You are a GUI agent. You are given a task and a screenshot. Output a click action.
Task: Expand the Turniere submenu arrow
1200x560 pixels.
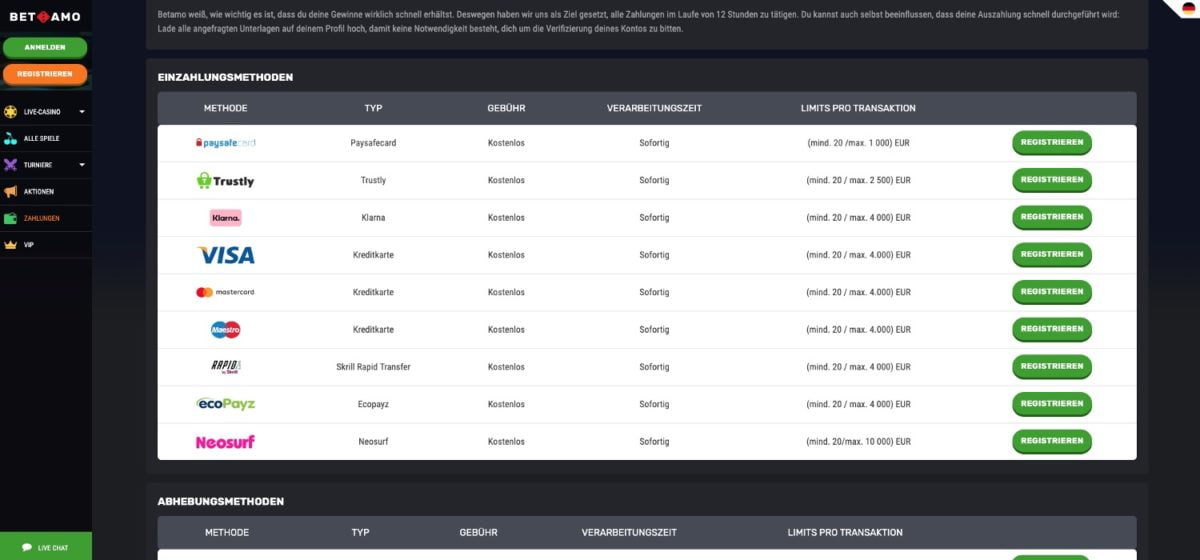click(x=82, y=165)
